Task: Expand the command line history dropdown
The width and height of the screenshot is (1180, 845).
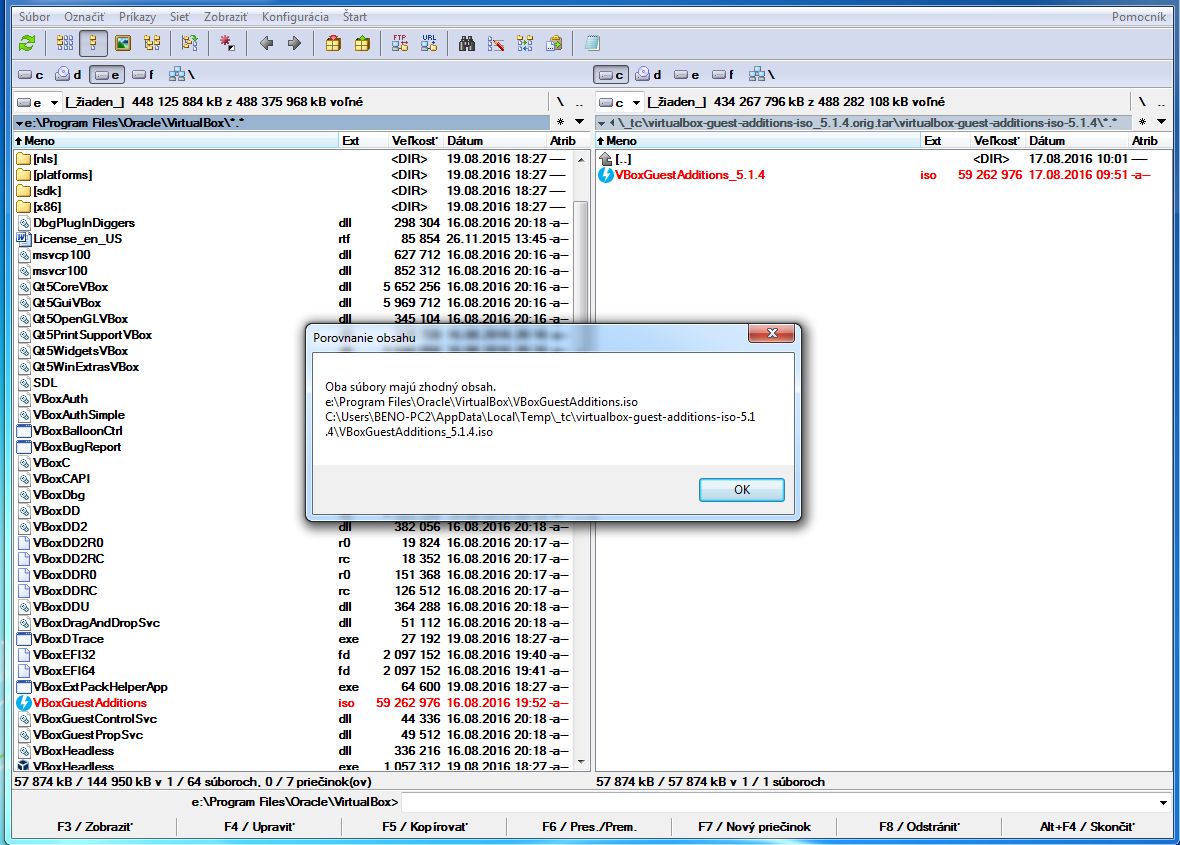Action: tap(1163, 802)
